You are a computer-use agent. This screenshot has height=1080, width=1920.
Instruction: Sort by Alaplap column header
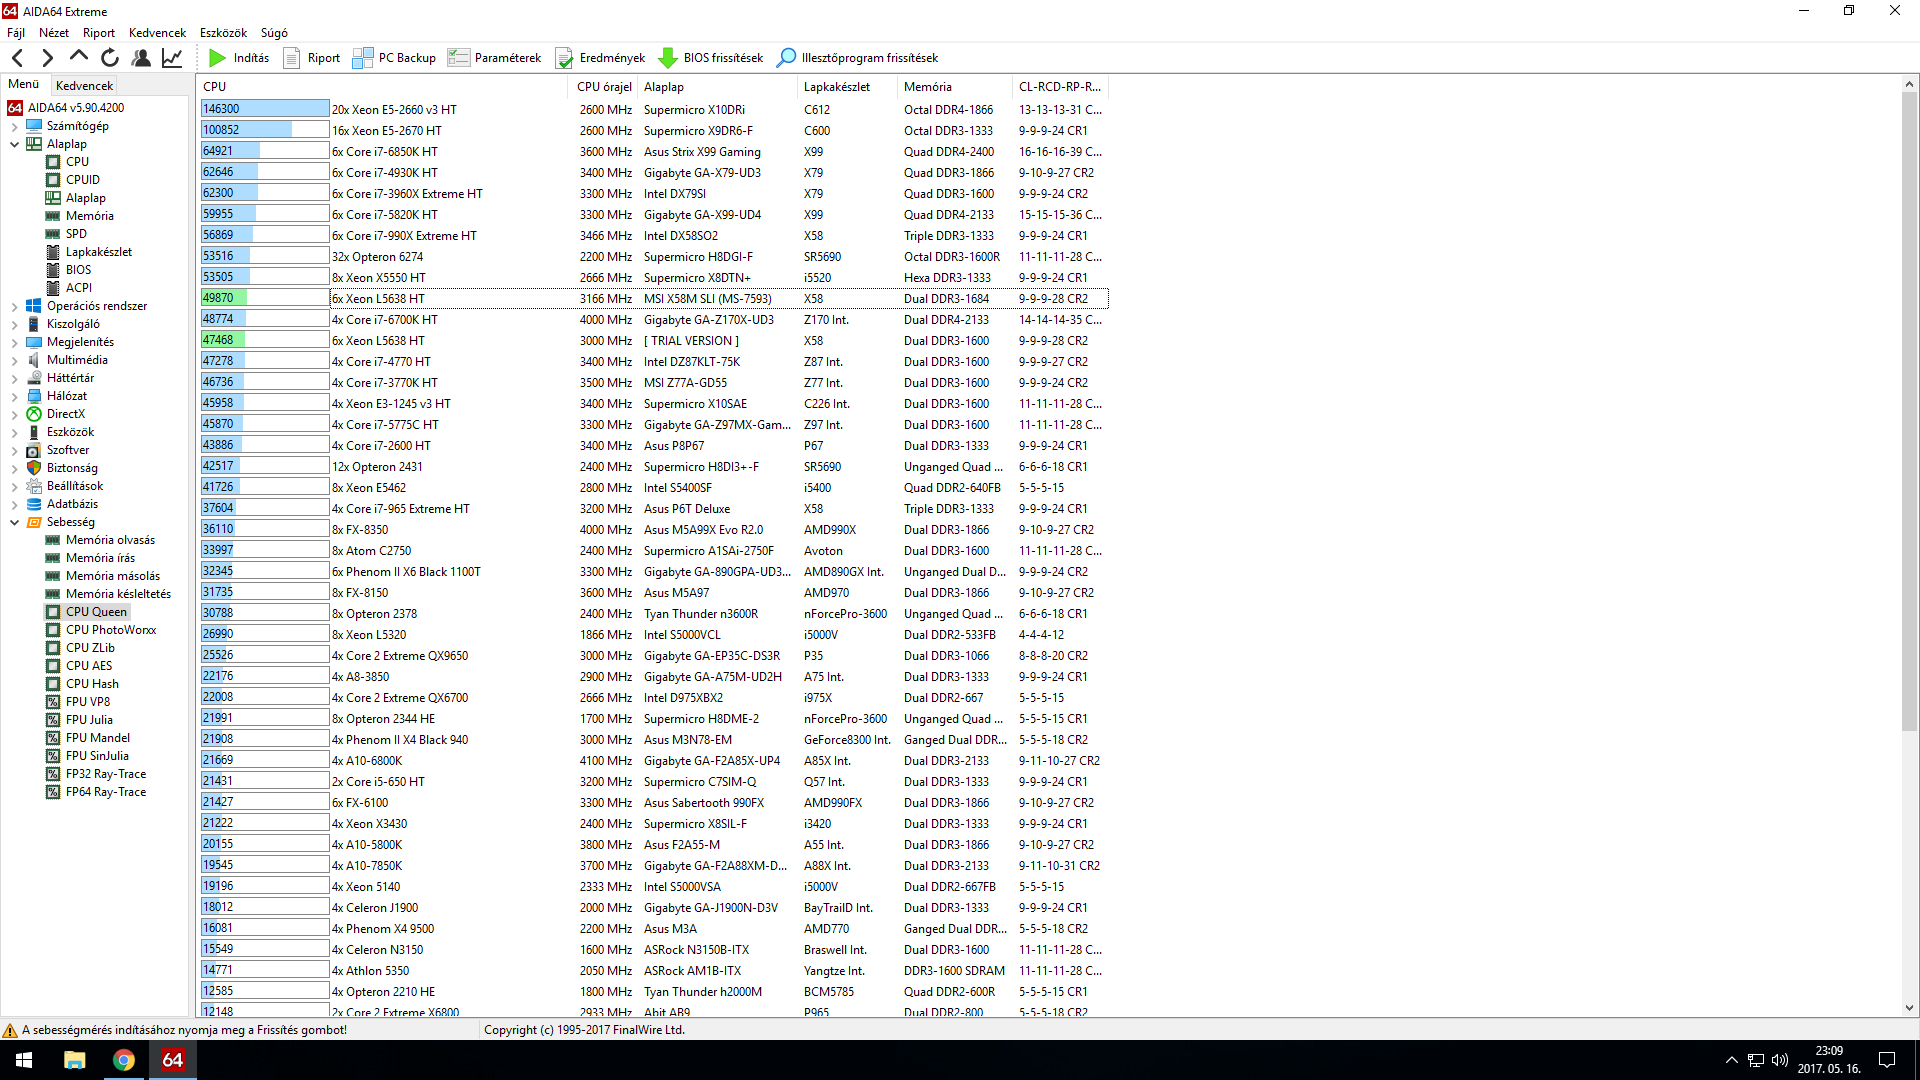718,87
